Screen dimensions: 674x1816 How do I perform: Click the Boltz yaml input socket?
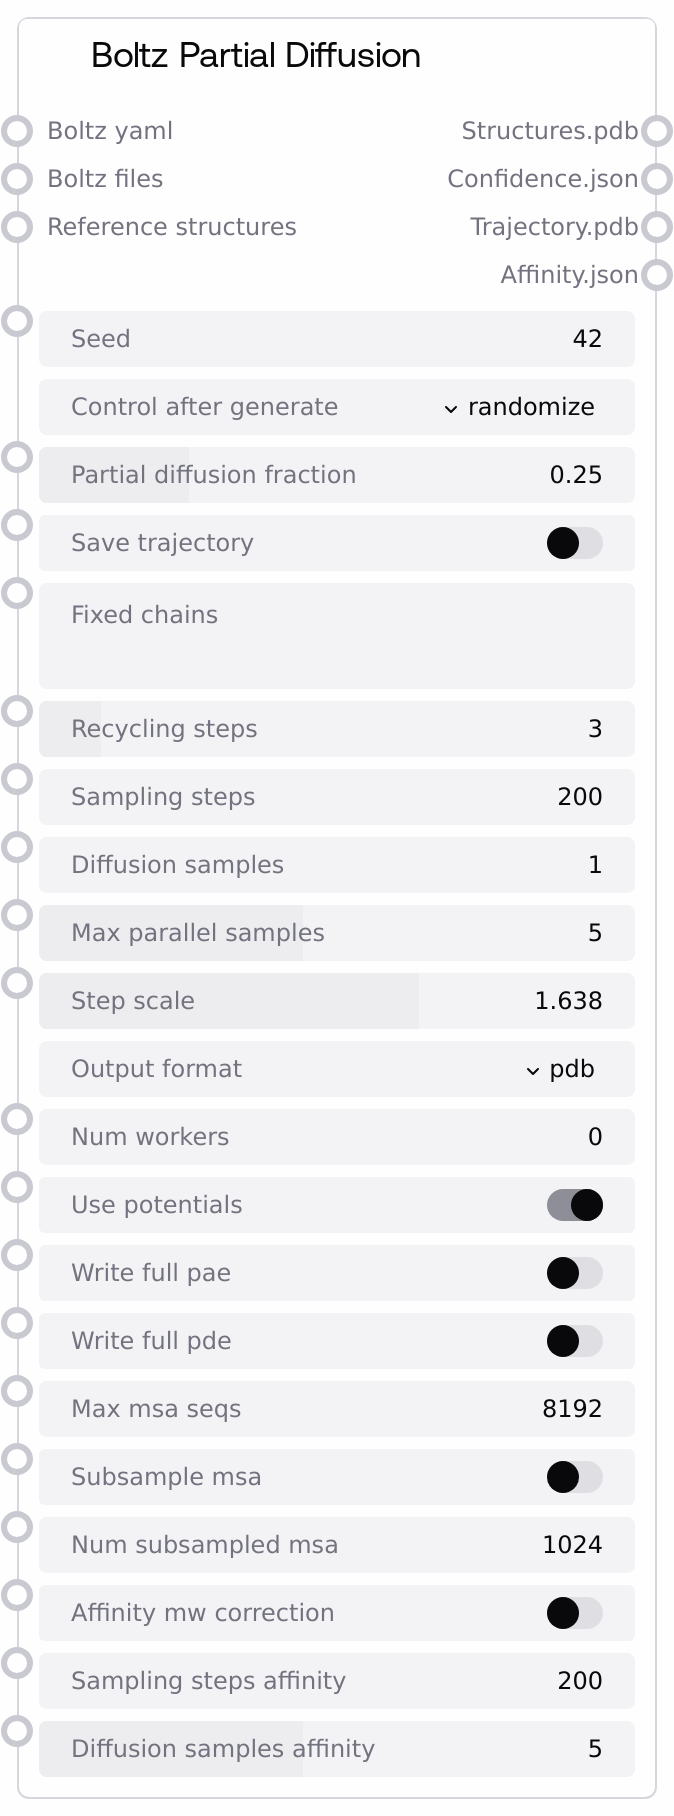17,131
